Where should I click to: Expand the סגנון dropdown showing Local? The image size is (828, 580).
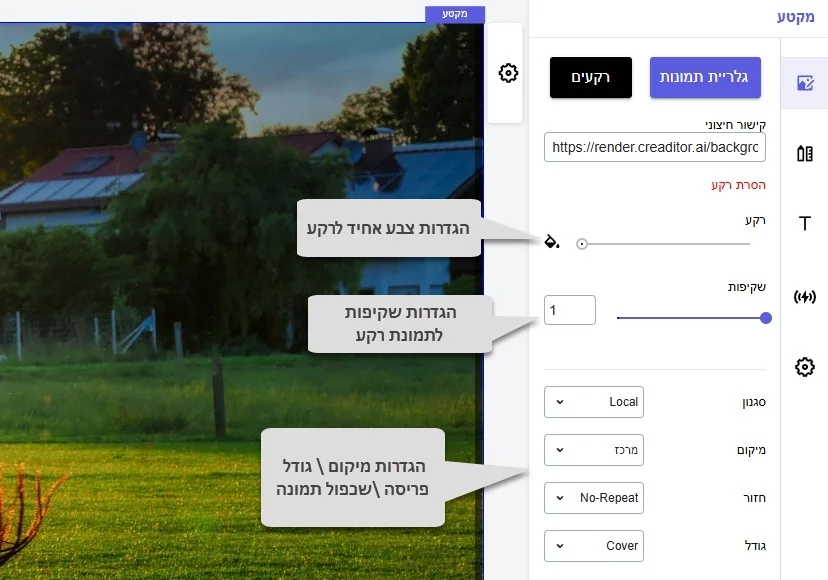593,402
